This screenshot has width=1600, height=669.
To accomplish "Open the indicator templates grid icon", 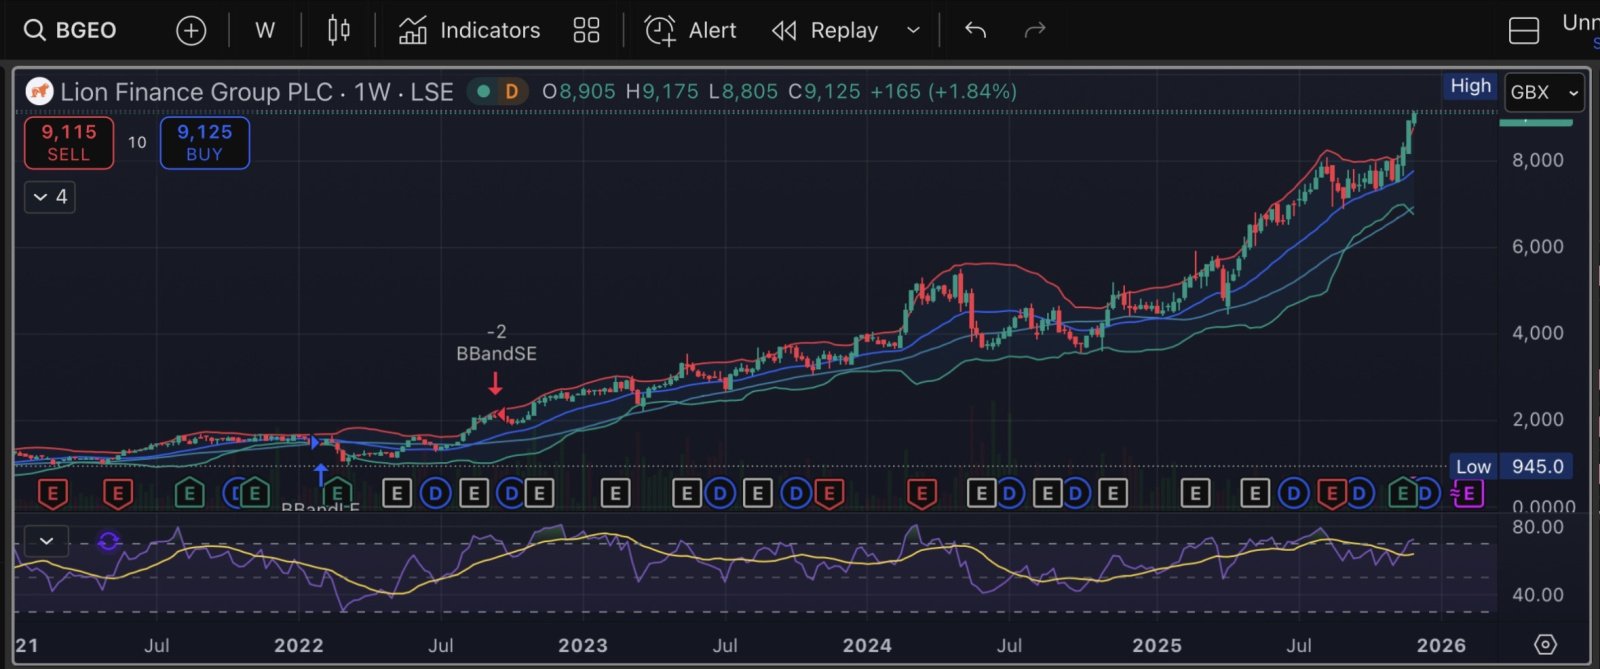I will 586,30.
